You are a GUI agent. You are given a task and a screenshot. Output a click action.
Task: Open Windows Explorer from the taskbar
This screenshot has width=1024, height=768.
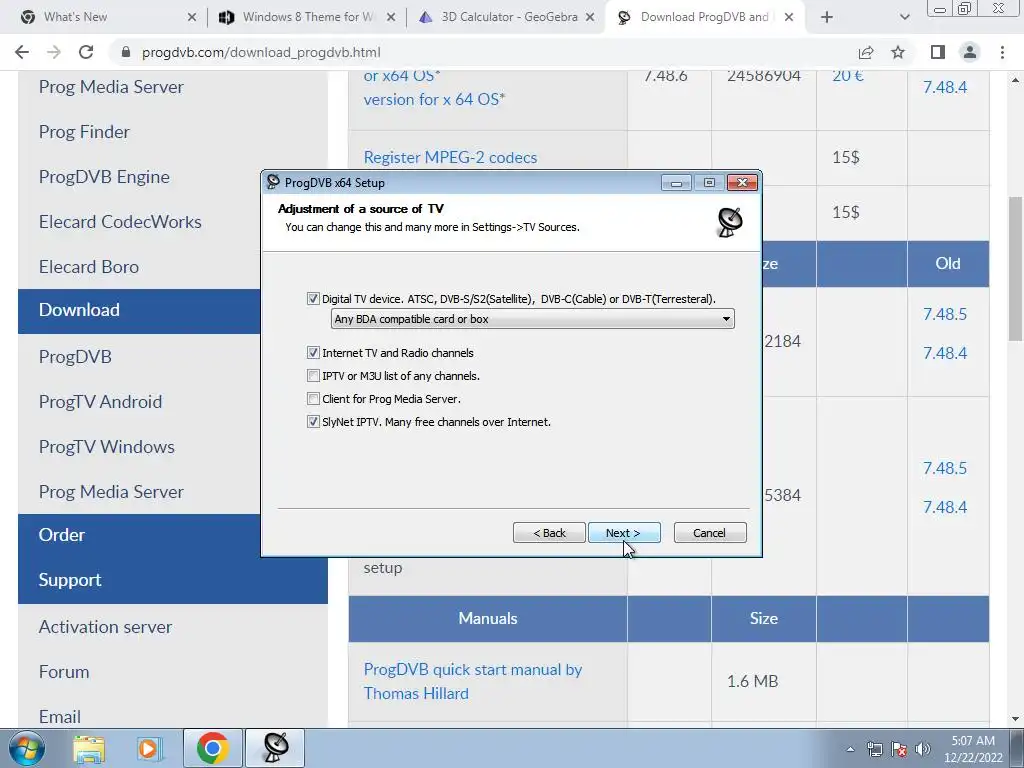click(89, 748)
